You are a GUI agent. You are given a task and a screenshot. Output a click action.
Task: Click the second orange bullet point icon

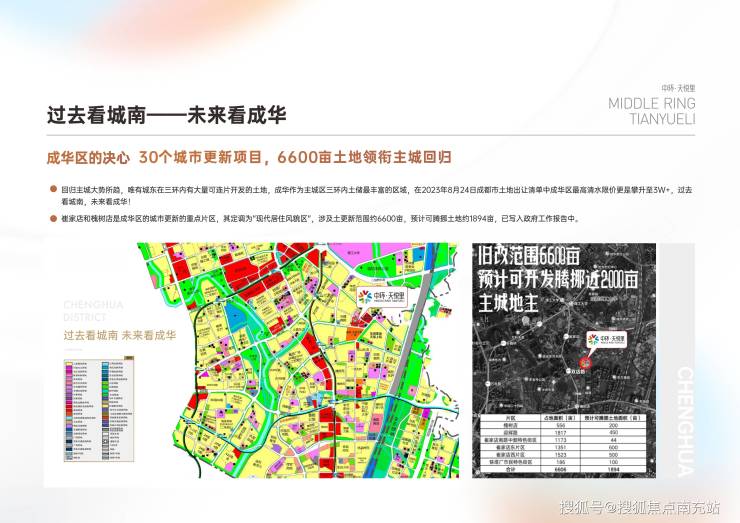coord(53,217)
